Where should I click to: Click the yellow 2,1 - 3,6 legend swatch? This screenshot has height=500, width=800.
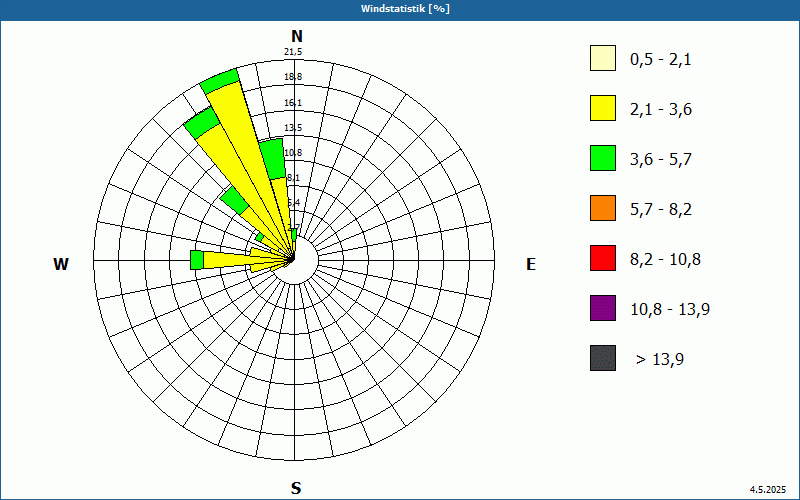coord(603,108)
